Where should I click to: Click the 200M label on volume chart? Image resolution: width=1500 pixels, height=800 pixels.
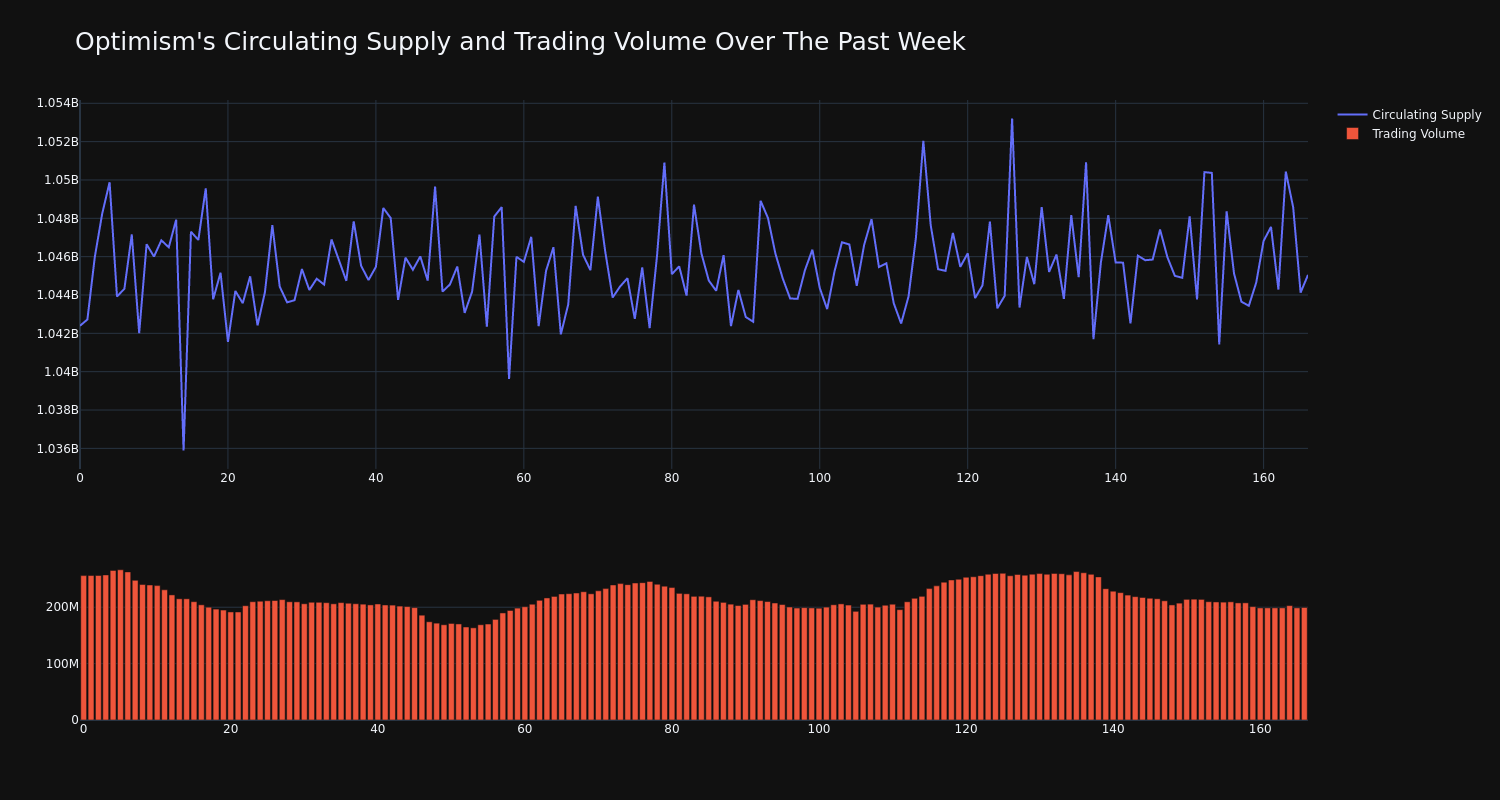point(62,607)
